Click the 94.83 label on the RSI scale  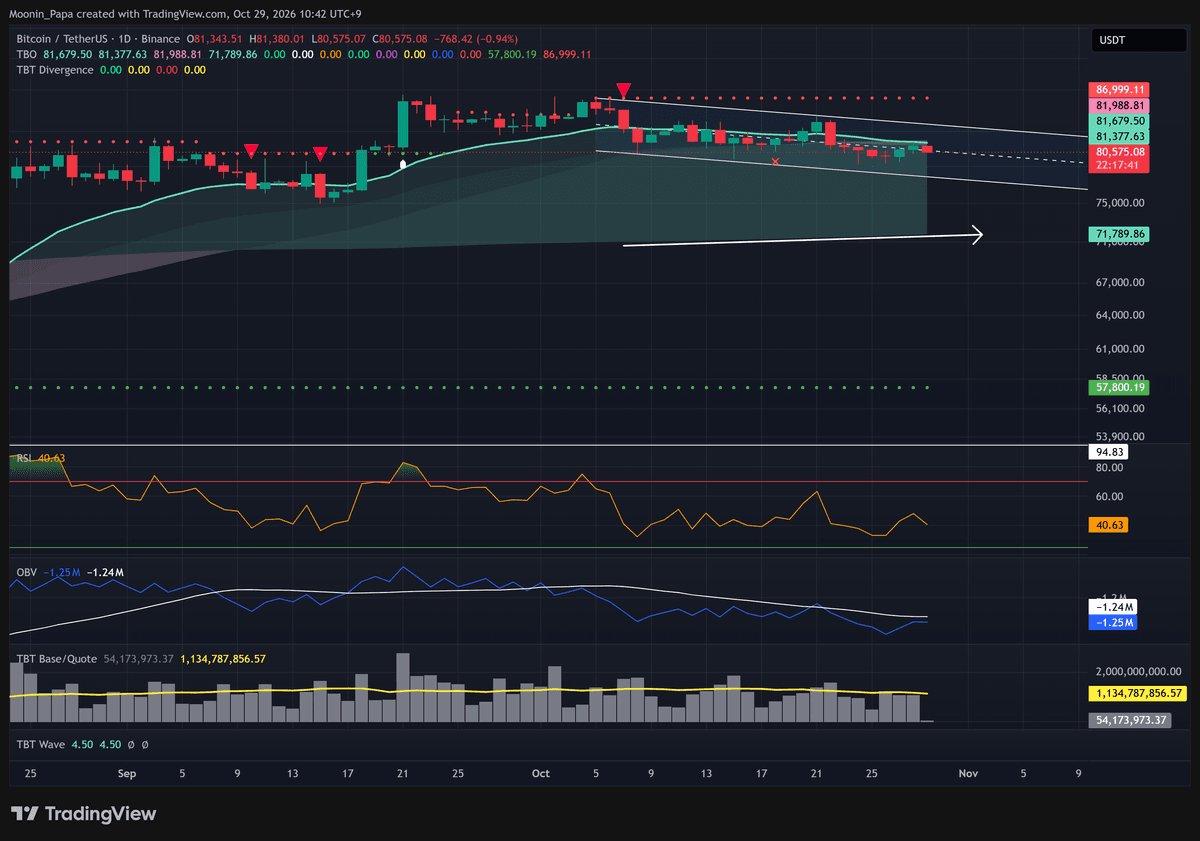(x=1108, y=452)
